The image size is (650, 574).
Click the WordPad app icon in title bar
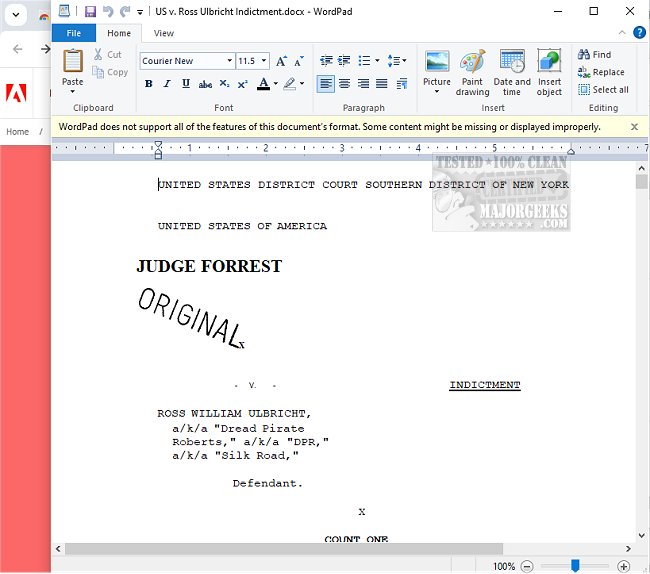[x=64, y=11]
